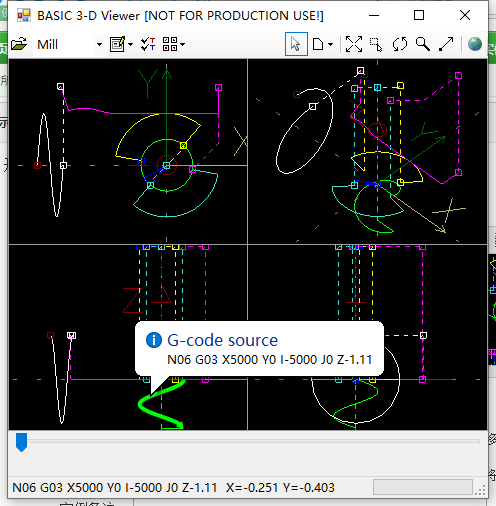The width and height of the screenshot is (496, 506).
Task: Click the G-code source tooltip balloon
Action: (259, 349)
